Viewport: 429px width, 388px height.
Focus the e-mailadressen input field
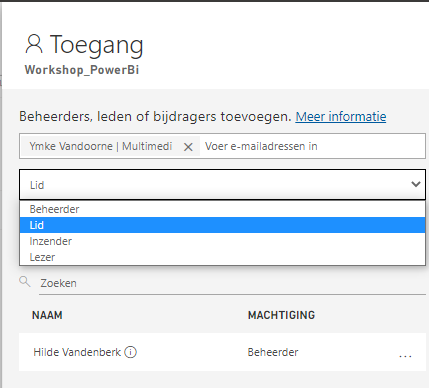(x=313, y=146)
